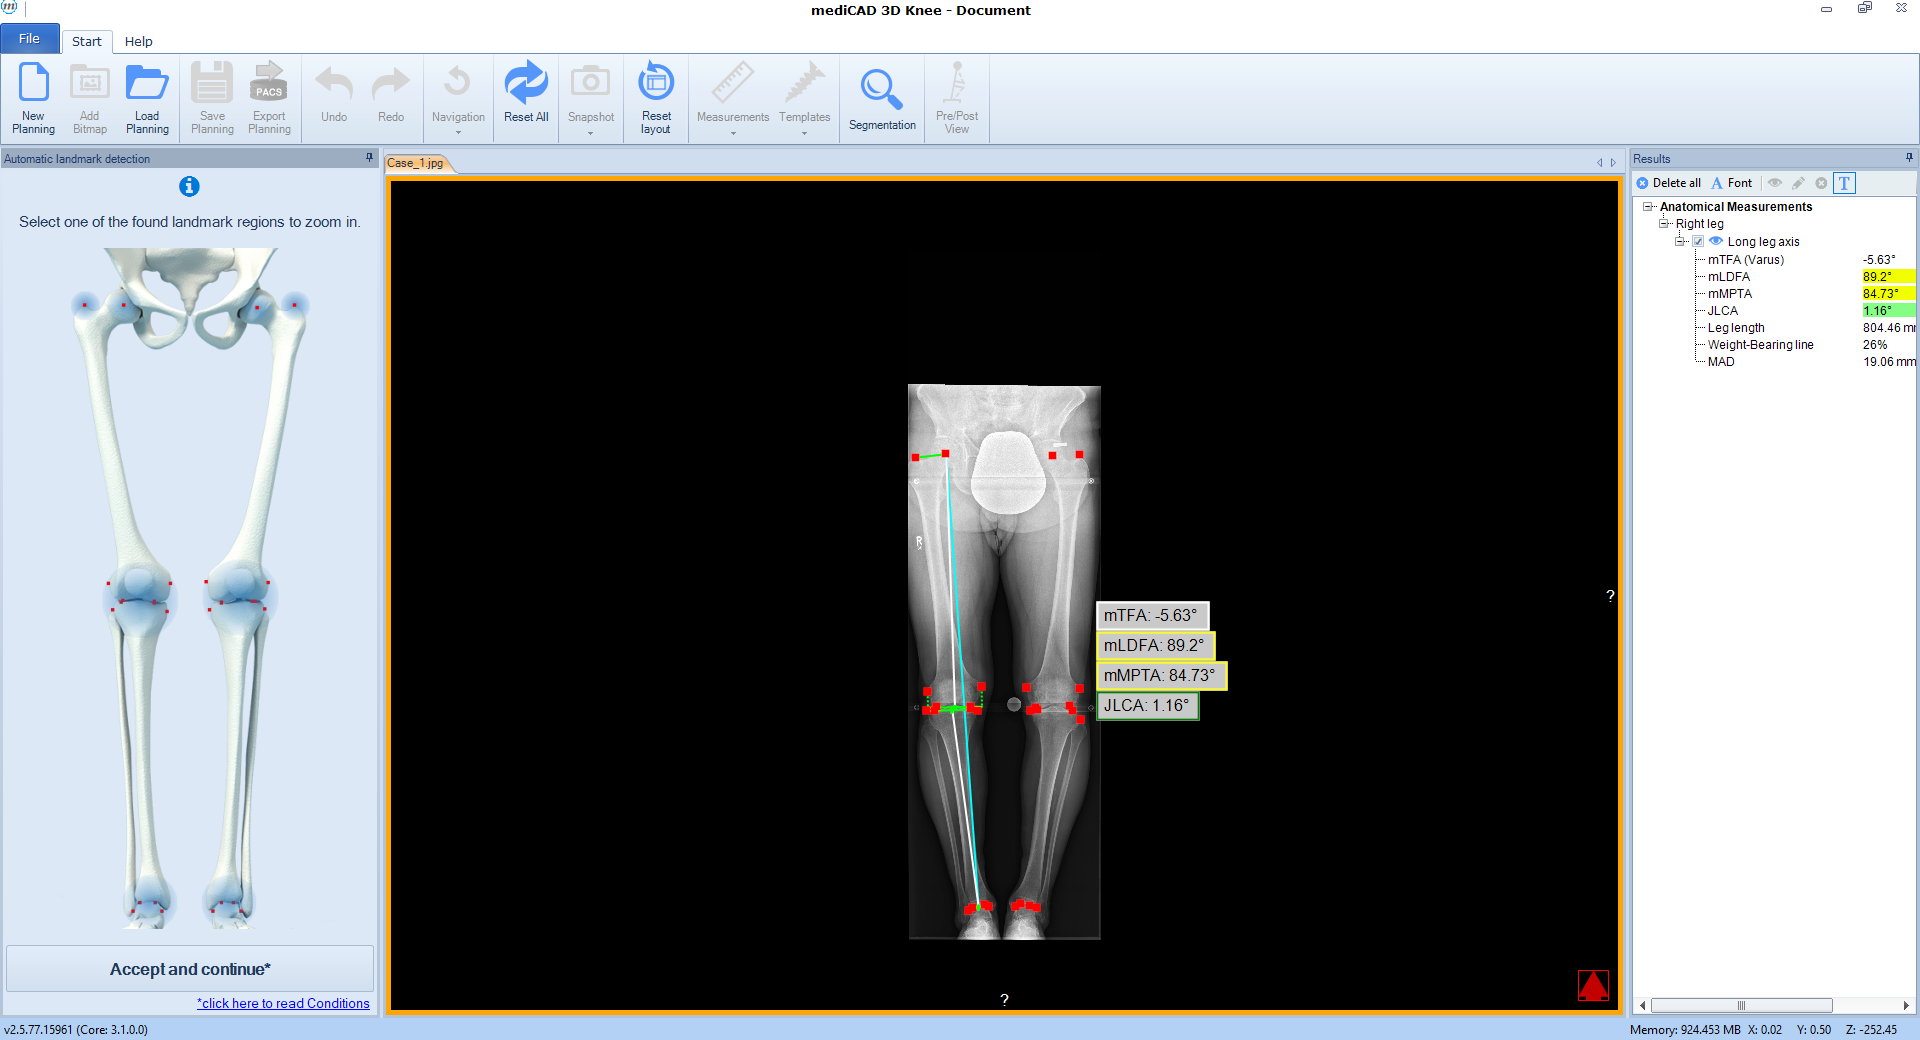Pin the Results panel

(x=1909, y=158)
